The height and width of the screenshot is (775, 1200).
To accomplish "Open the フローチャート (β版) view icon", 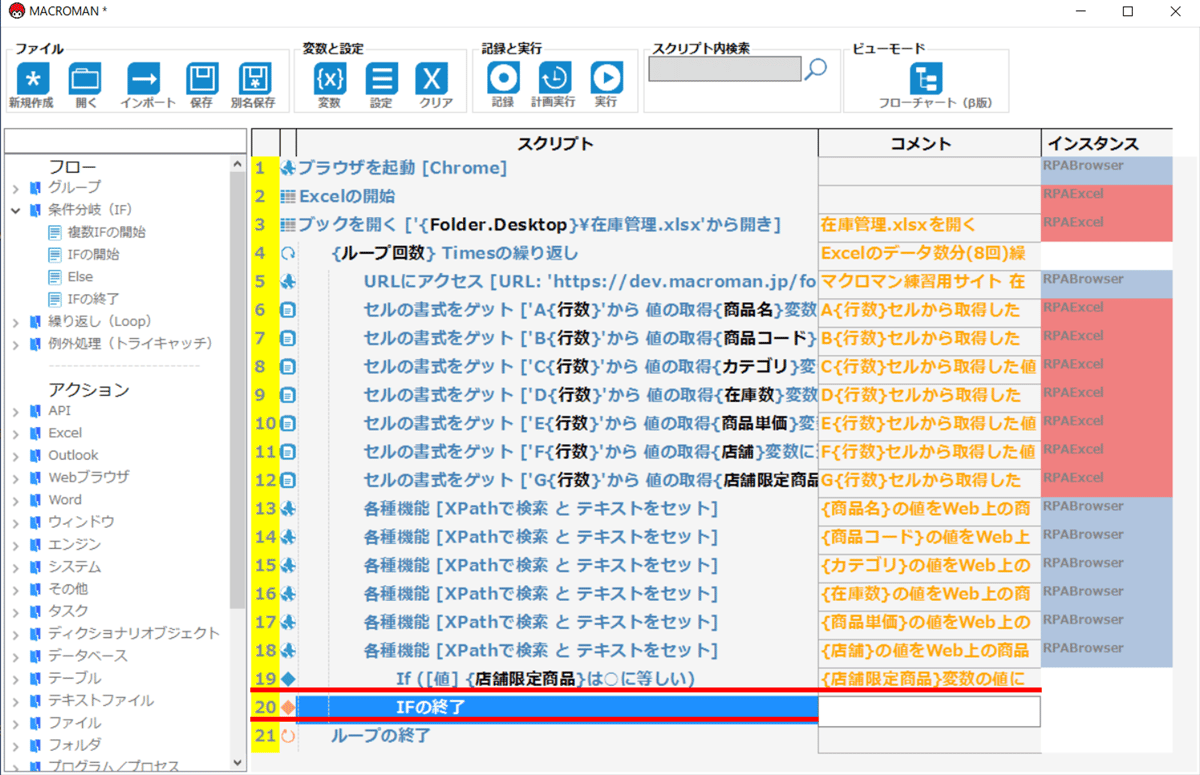I will click(x=926, y=78).
